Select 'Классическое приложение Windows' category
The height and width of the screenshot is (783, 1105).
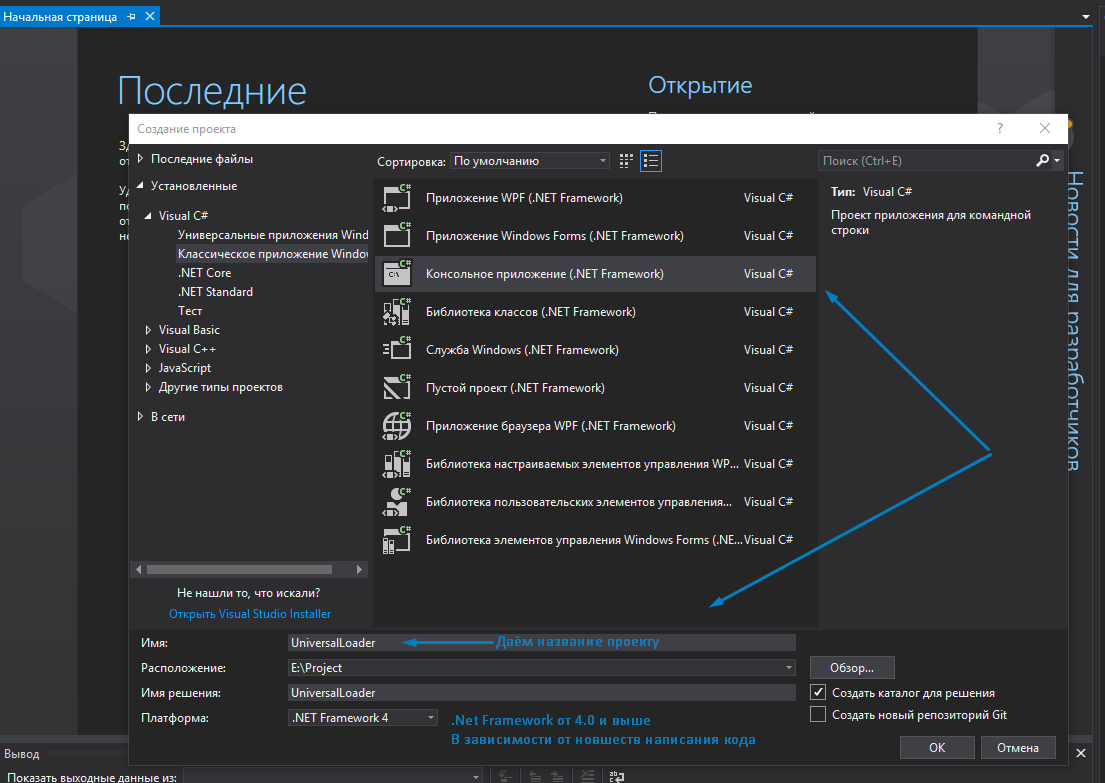pyautogui.click(x=273, y=254)
